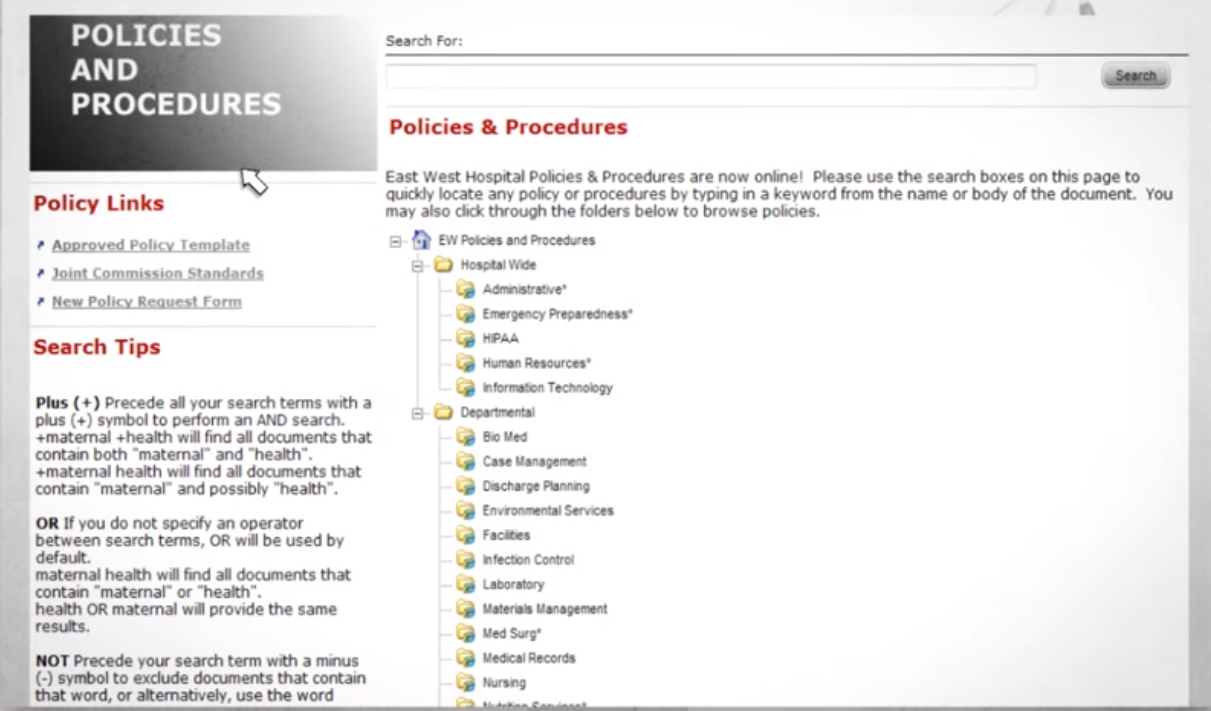Open the Case Management policies label

click(535, 461)
